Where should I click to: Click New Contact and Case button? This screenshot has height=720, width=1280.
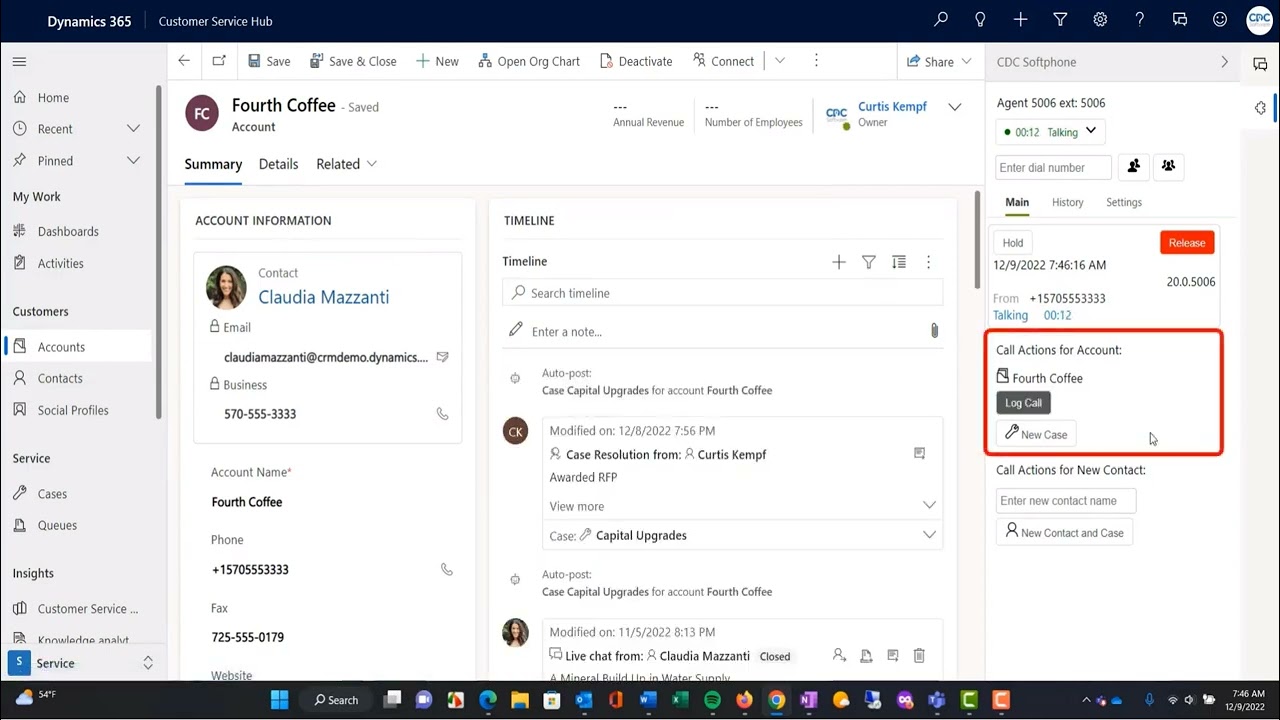click(x=1064, y=532)
